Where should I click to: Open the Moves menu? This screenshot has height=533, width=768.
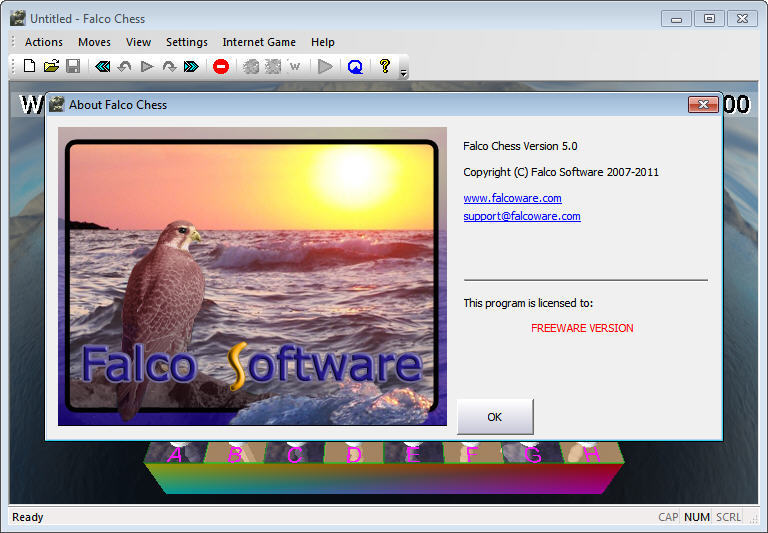coord(94,42)
